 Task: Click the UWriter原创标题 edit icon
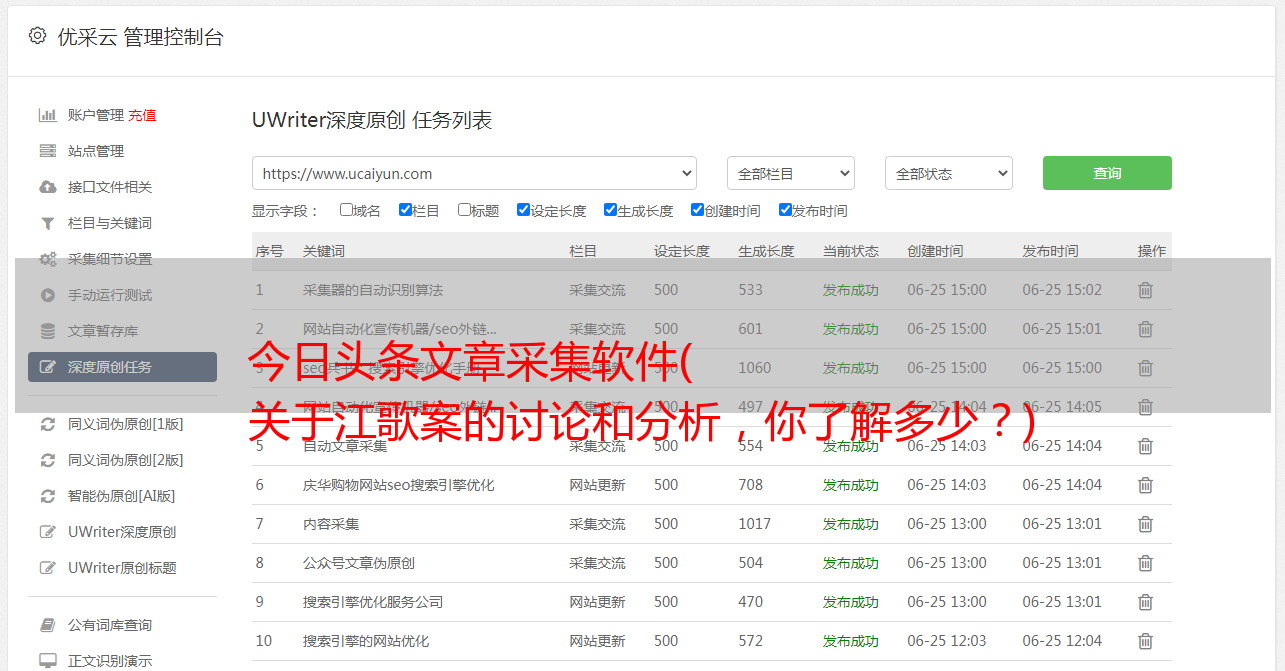click(x=47, y=568)
